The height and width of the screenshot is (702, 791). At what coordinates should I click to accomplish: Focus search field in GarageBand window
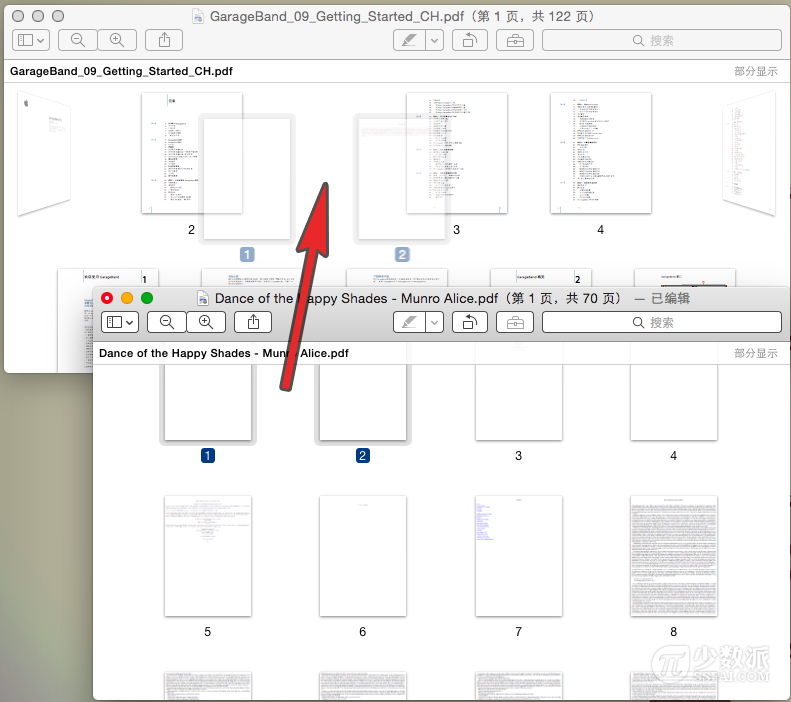click(662, 40)
